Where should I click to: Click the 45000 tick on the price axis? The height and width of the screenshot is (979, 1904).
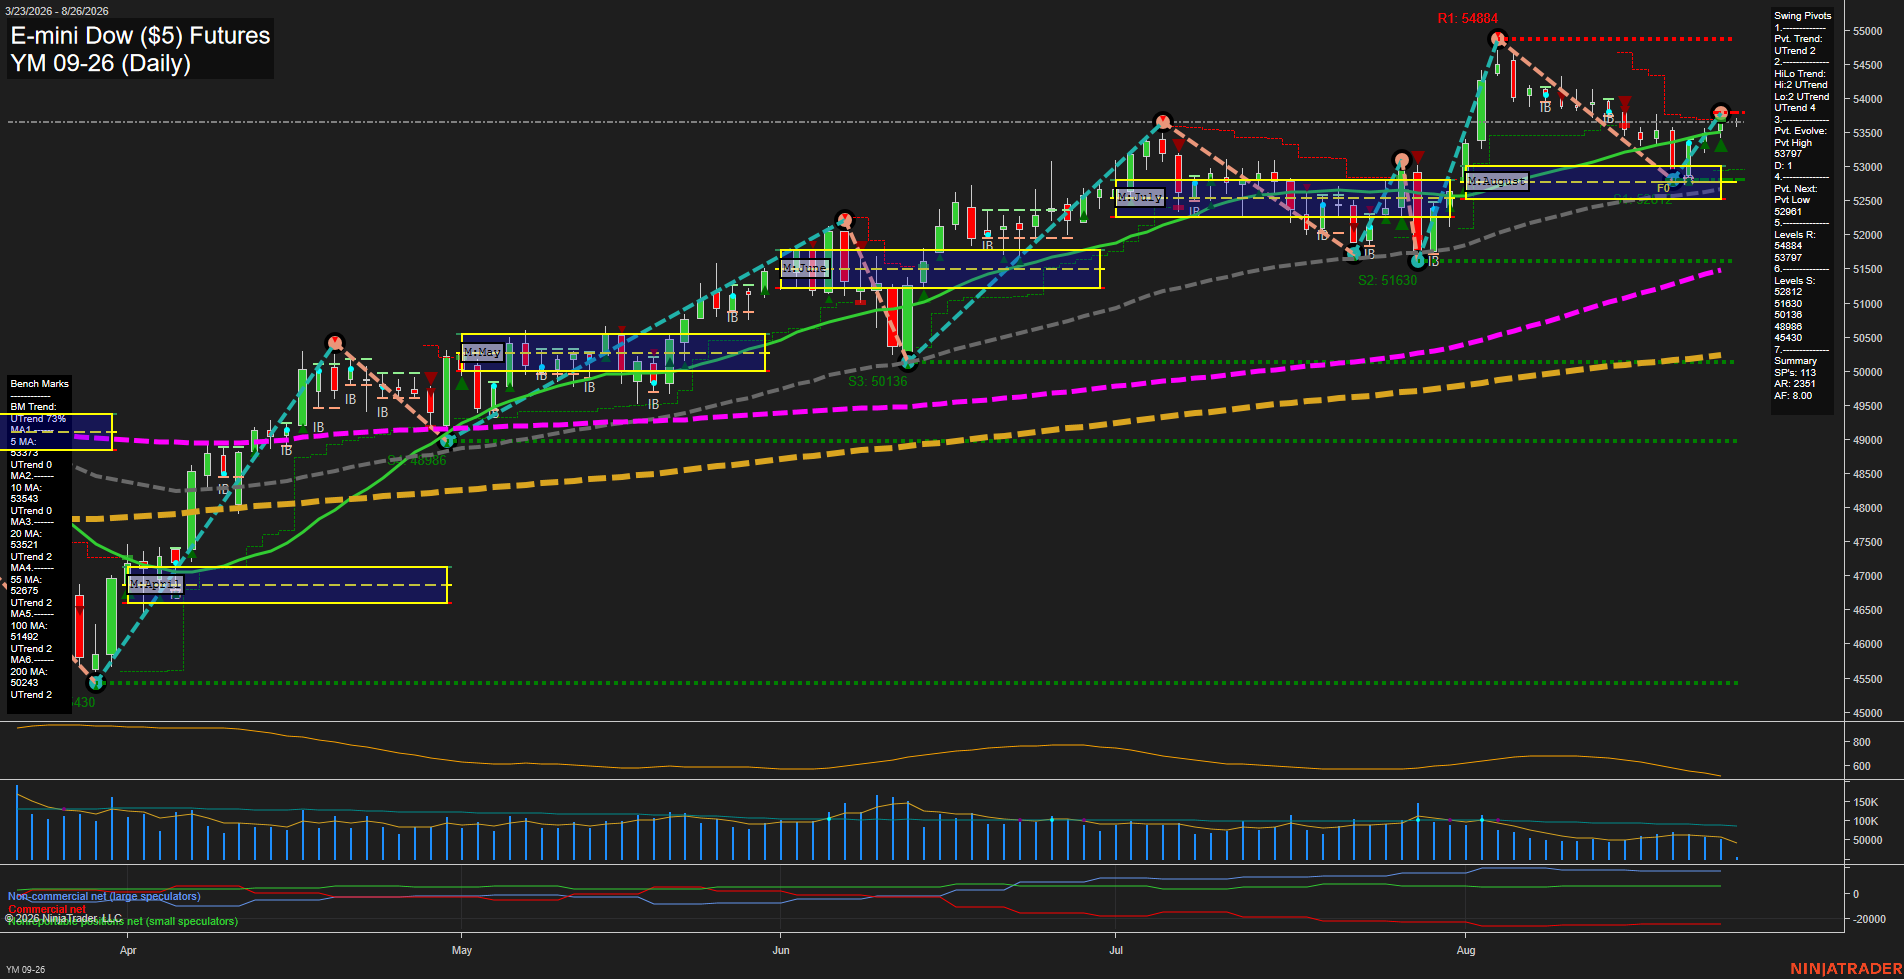1868,714
